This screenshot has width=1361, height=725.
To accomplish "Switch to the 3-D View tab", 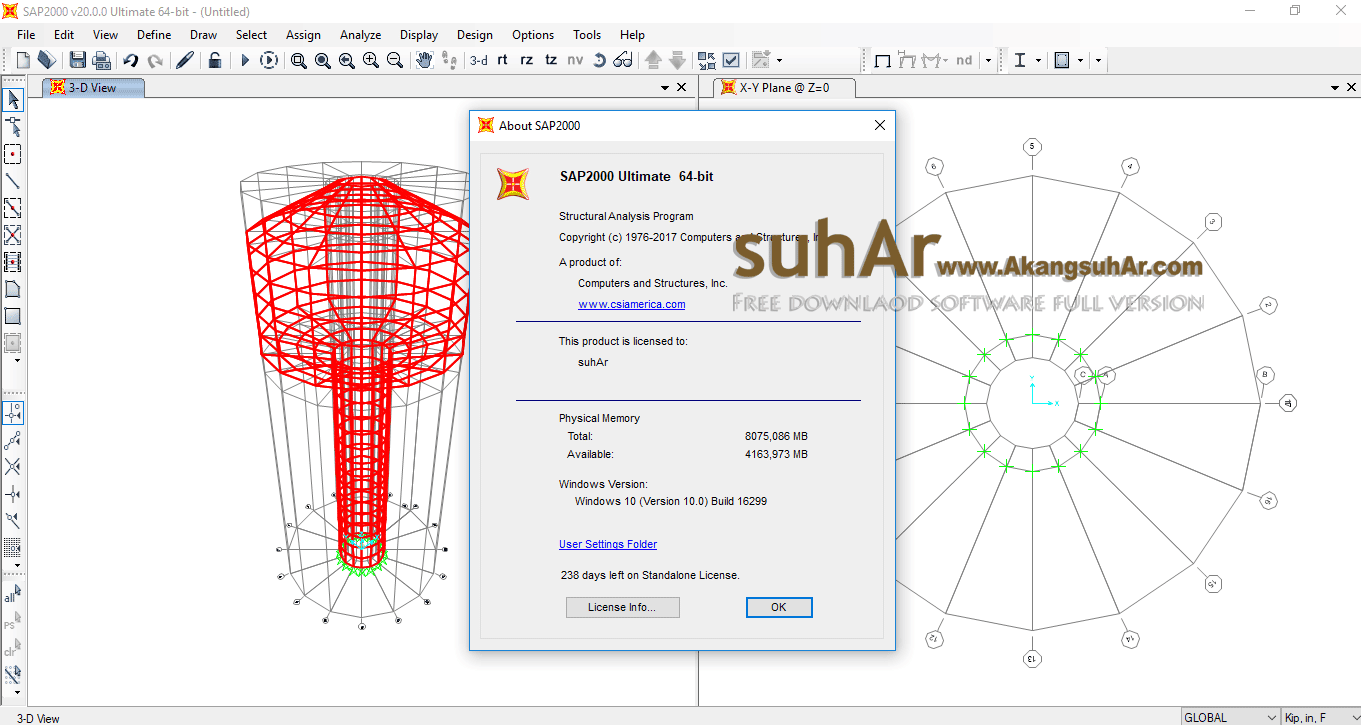I will click(93, 88).
